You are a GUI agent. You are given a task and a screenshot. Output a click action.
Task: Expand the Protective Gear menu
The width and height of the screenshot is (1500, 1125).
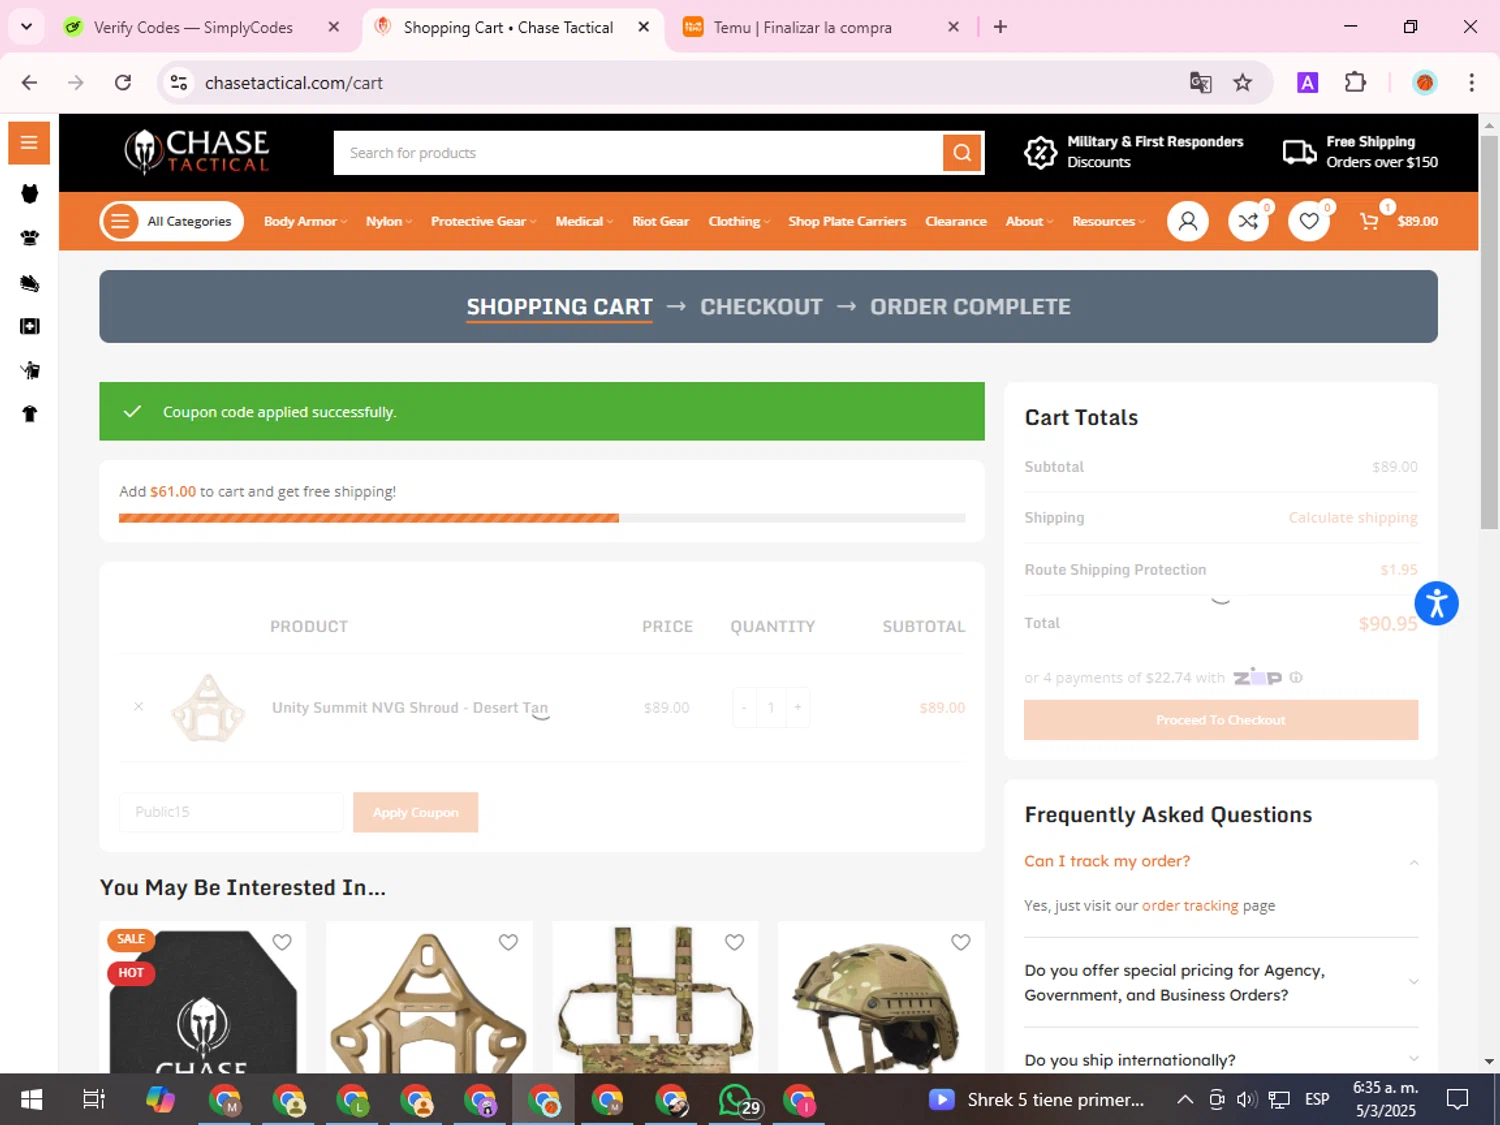[x=484, y=221]
